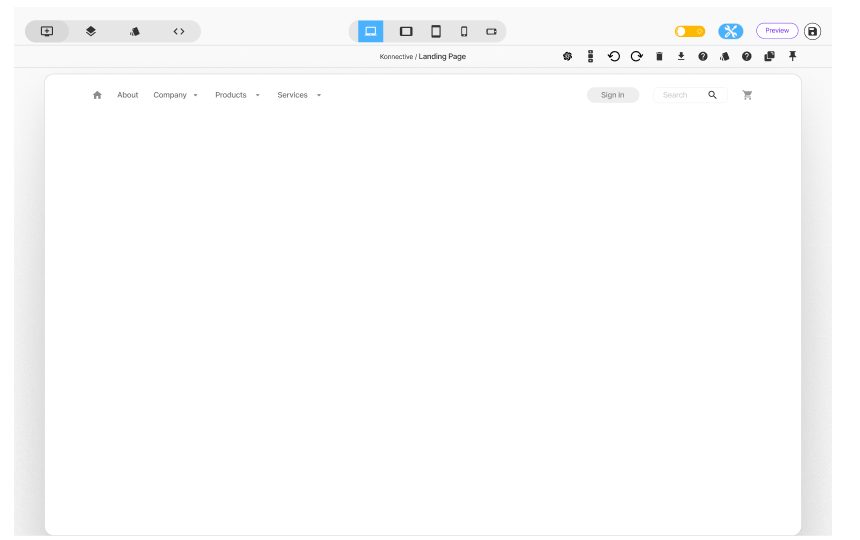
Task: Open the layers panel
Action: click(x=91, y=31)
